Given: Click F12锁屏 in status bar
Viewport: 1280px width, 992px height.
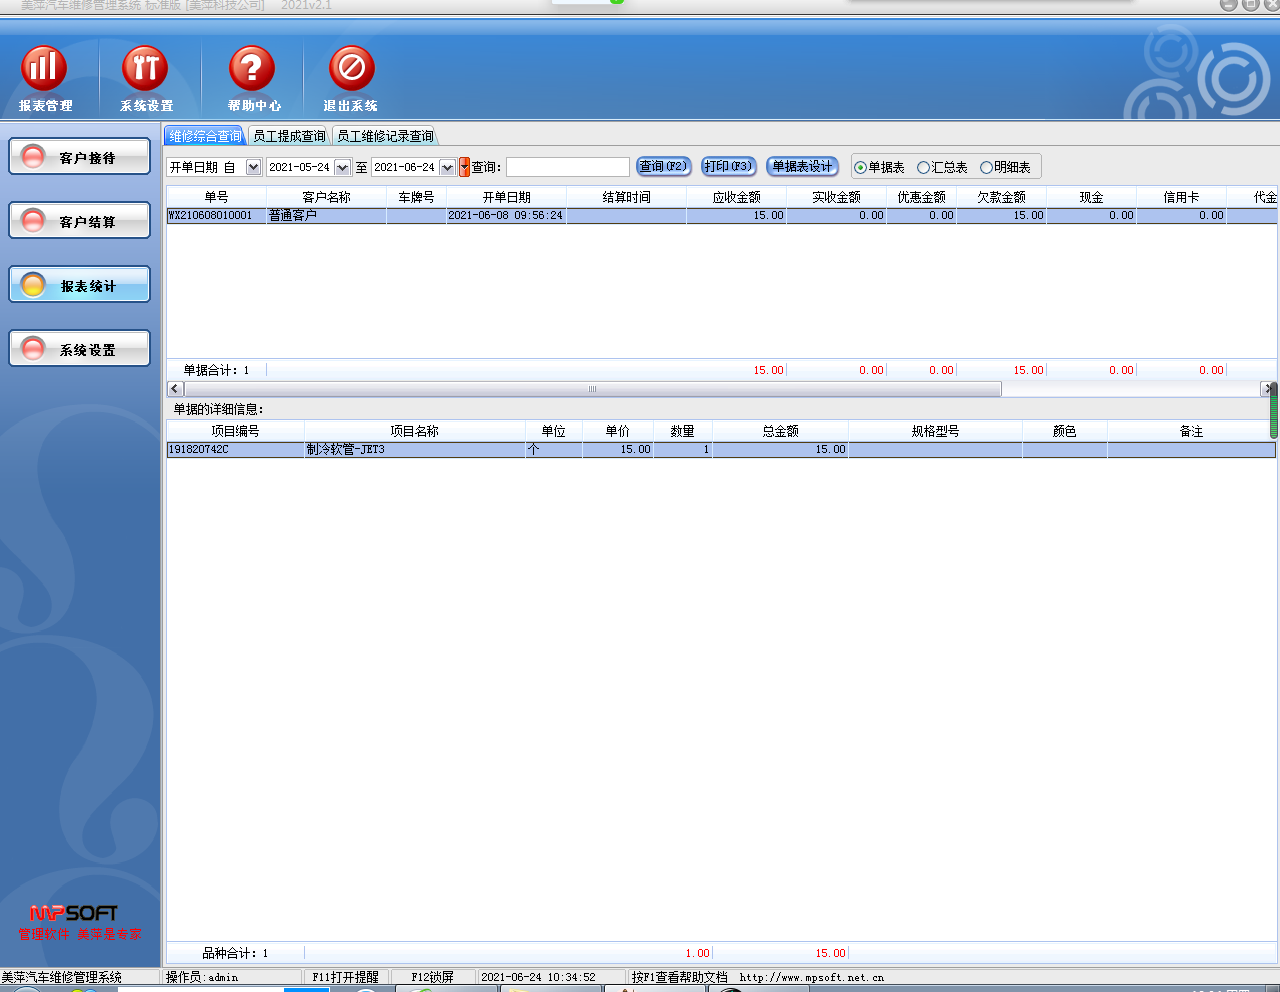Looking at the screenshot, I should [432, 977].
